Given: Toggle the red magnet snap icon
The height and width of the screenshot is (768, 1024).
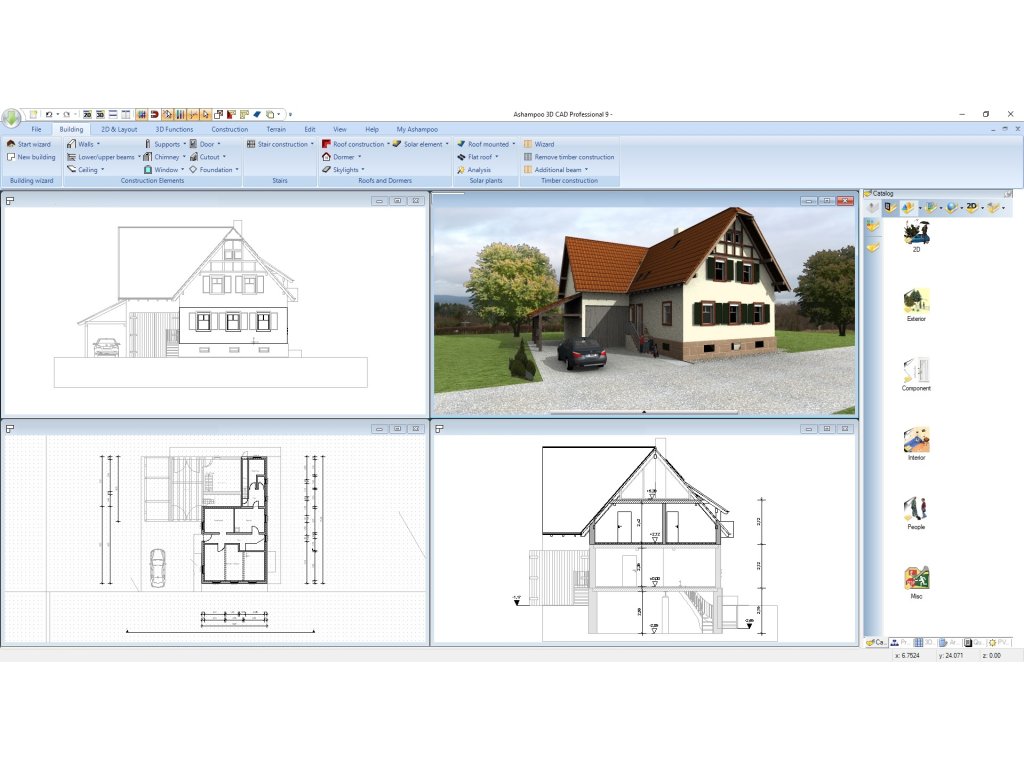Looking at the screenshot, I should click(x=154, y=114).
